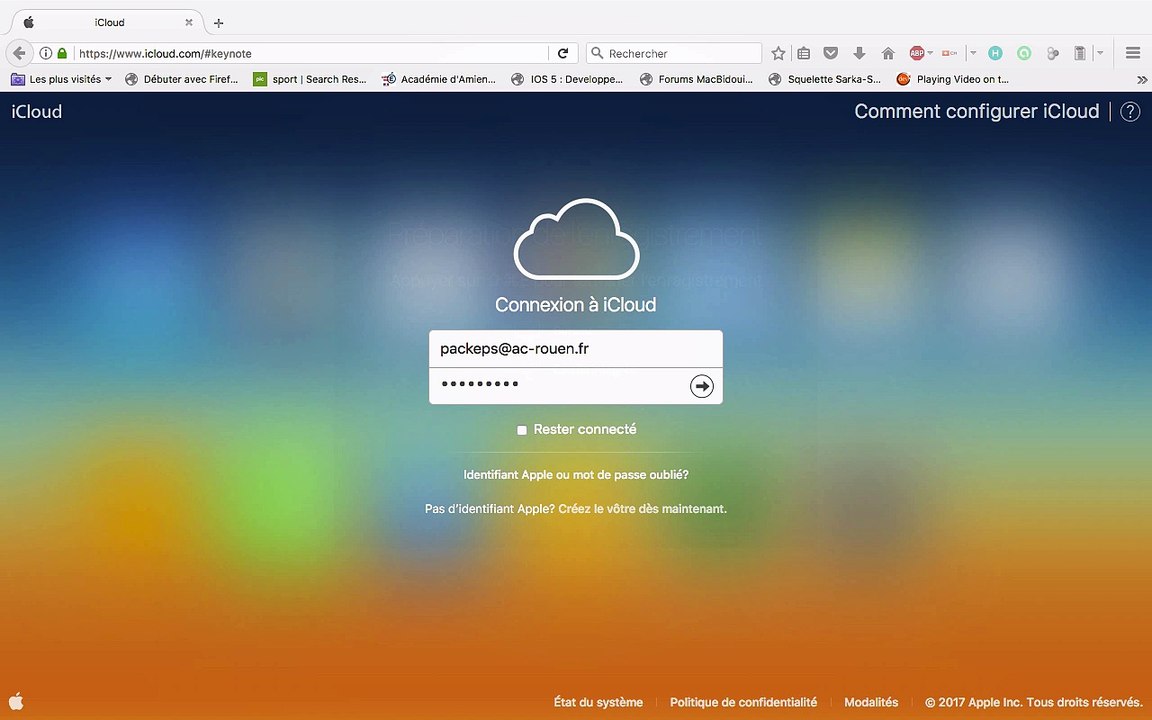Open the sport | Search Res... bookmark

[x=309, y=79]
